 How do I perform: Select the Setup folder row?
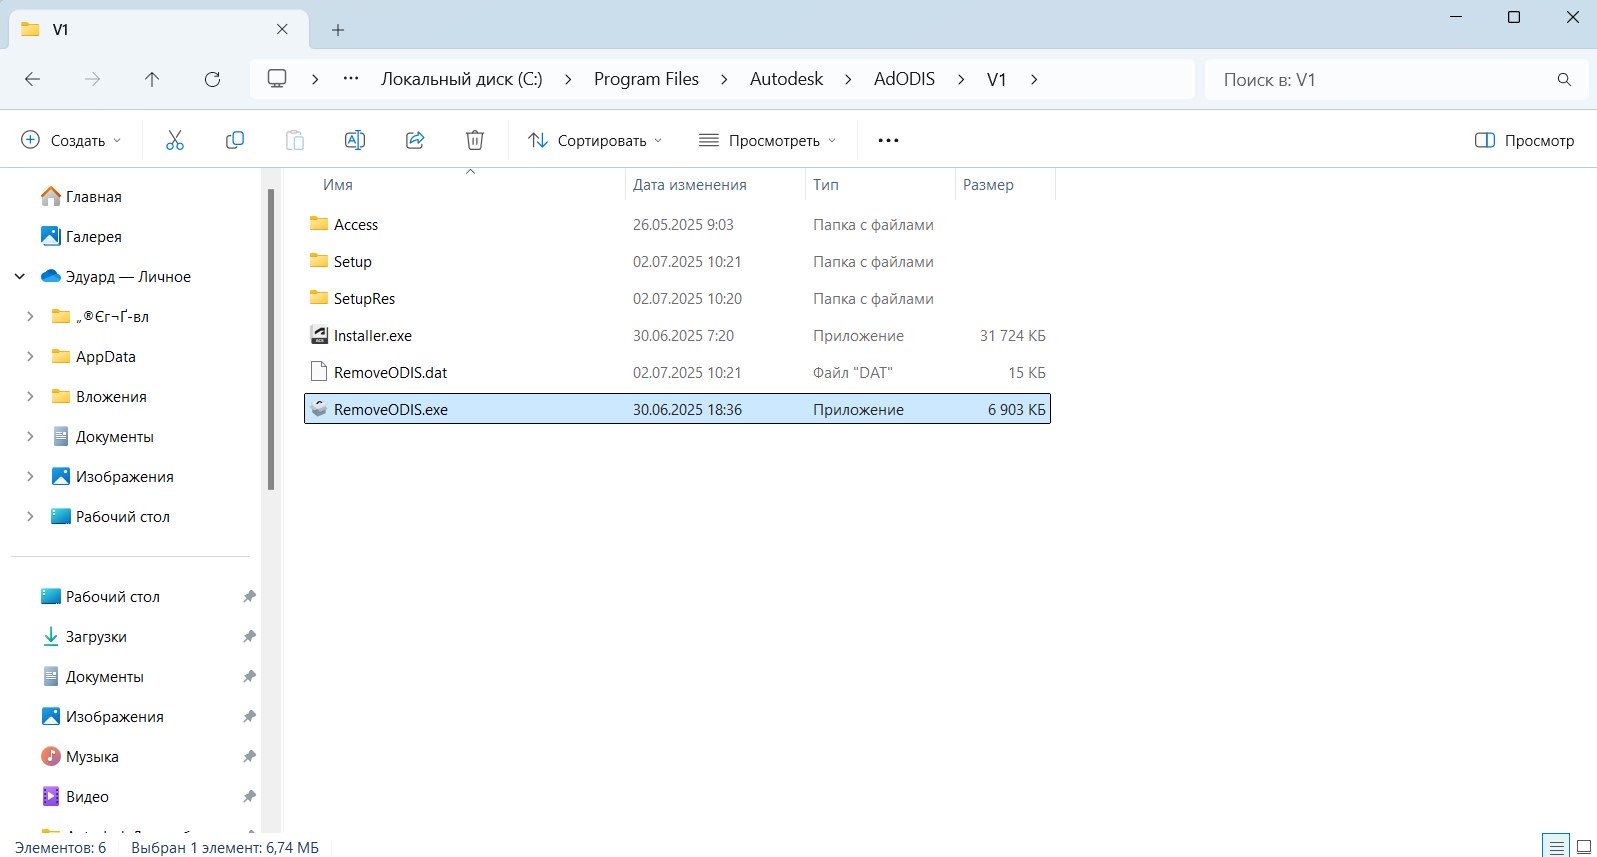(677, 261)
